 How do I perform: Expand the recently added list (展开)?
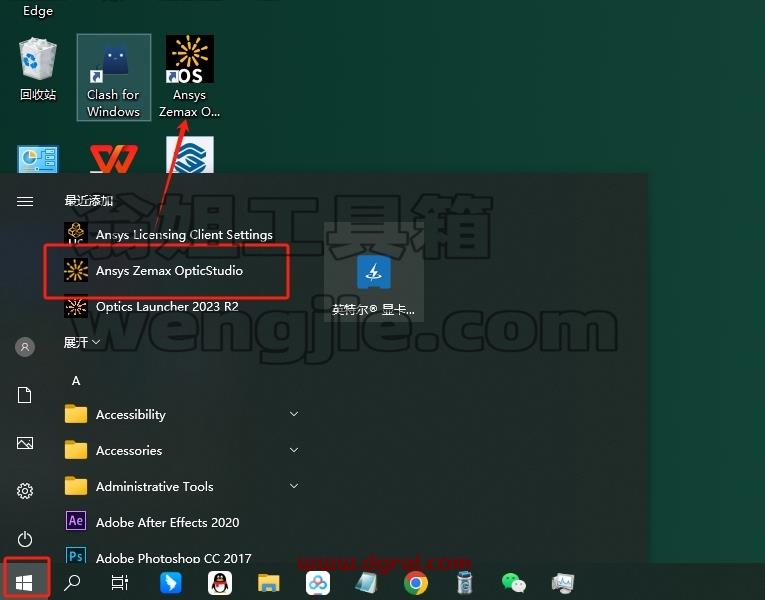click(x=81, y=342)
